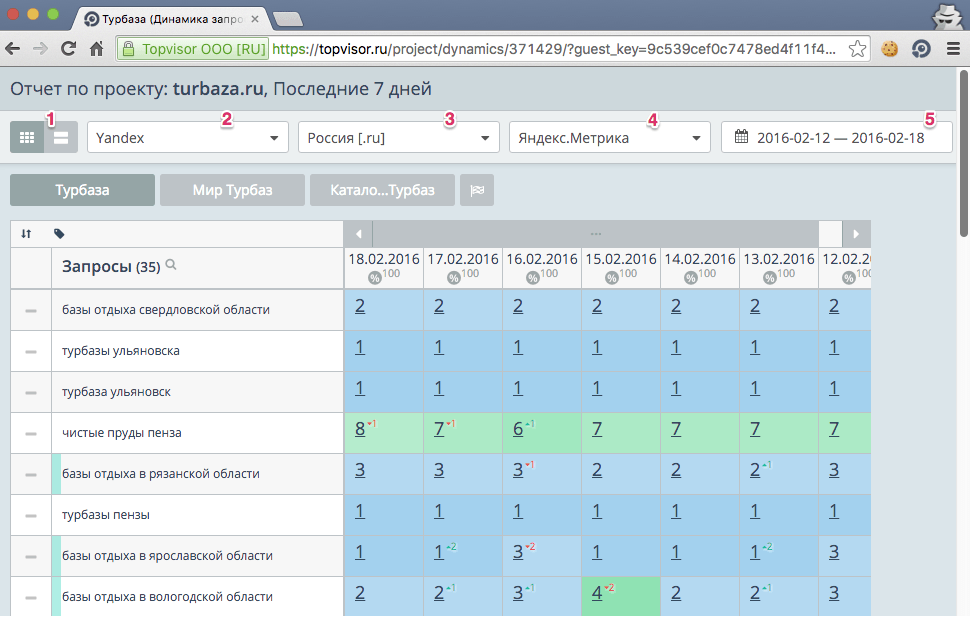This screenshot has height=617, width=970.
Task: Open position 6 on 16.02.2016
Action: [518, 429]
